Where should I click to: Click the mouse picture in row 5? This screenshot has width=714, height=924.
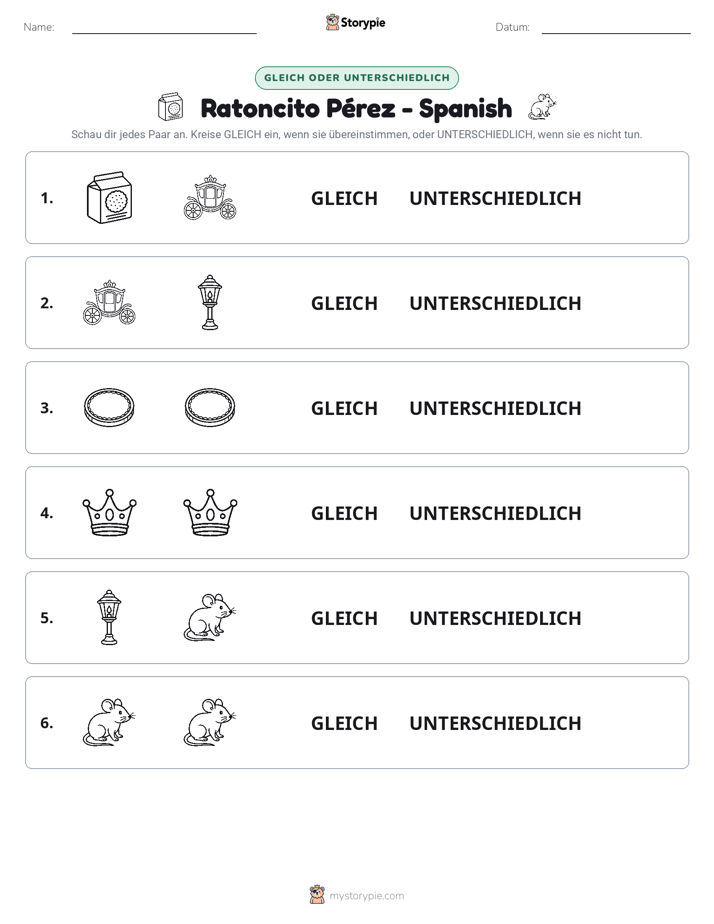coord(210,617)
